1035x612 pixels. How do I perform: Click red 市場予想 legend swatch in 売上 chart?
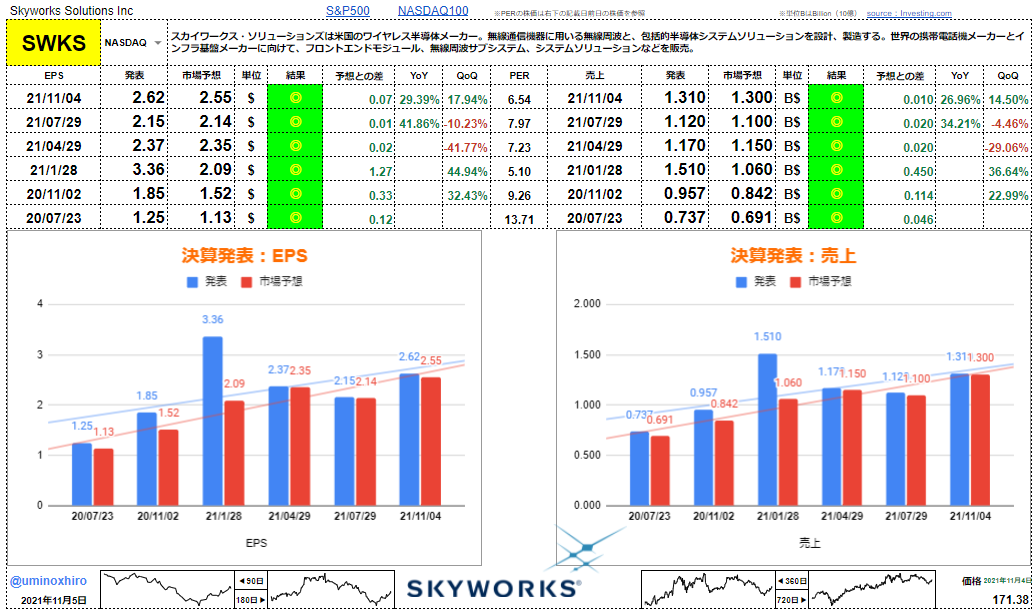pos(795,282)
